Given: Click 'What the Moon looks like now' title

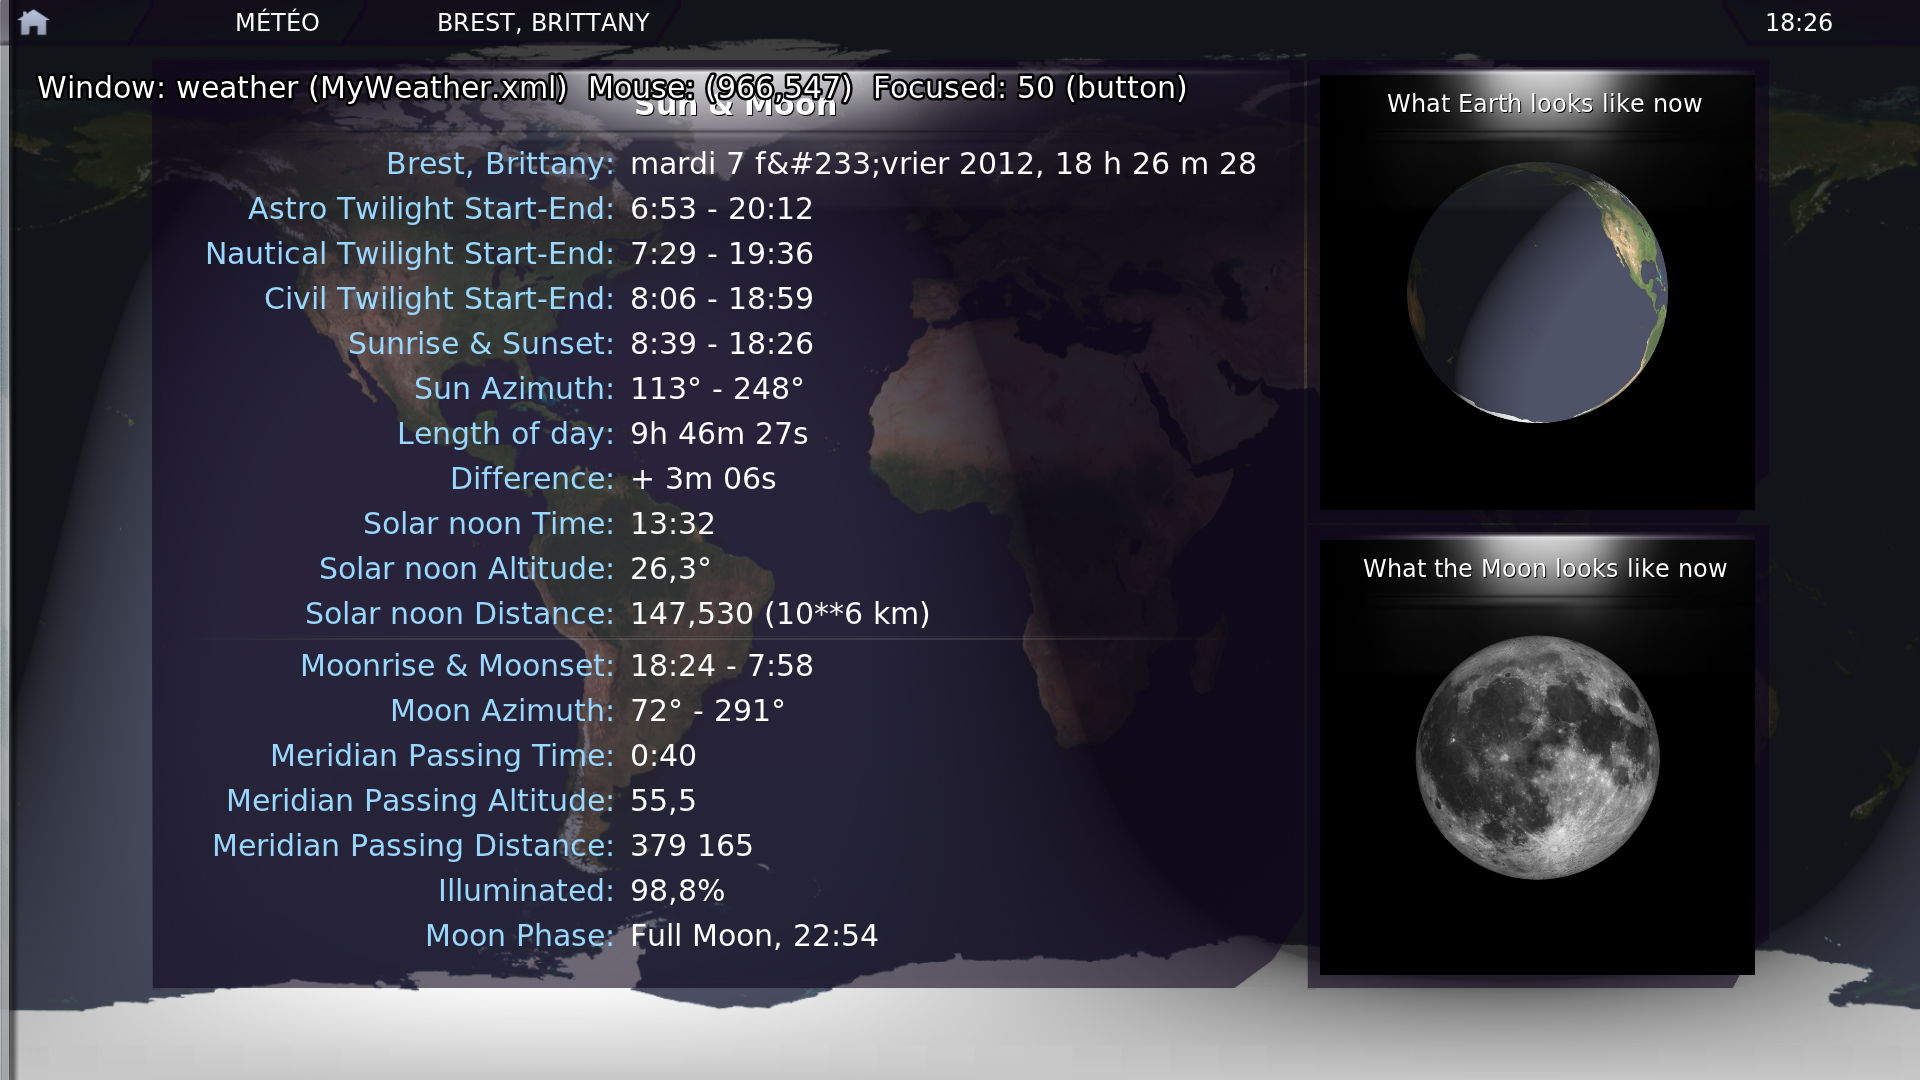Looking at the screenshot, I should 1544,569.
